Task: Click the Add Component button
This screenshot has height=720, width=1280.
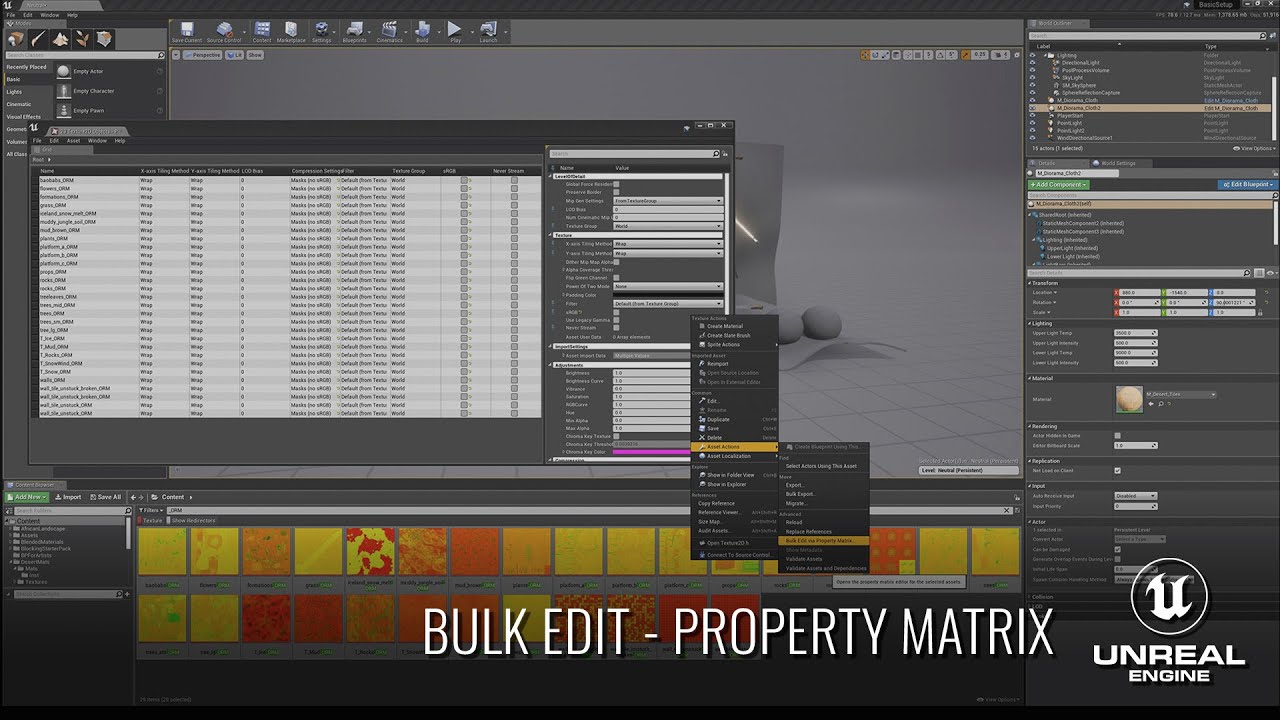Action: (1058, 185)
